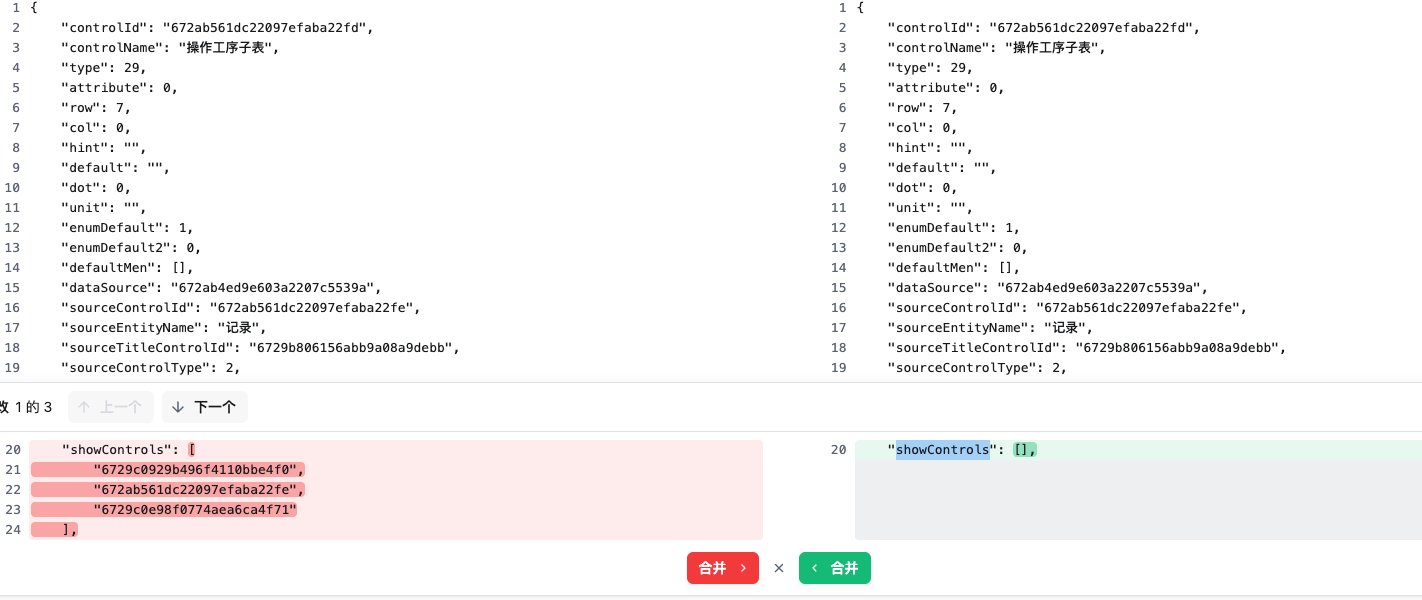1422x600 pixels.
Task: Click the red 合并 merge-right button
Action: (x=722, y=568)
